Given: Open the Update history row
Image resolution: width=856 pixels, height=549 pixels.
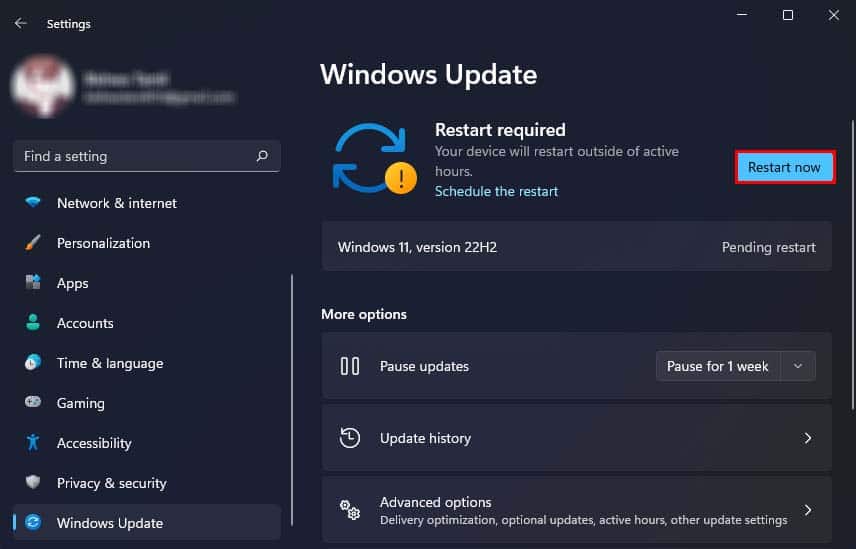Looking at the screenshot, I should [576, 438].
